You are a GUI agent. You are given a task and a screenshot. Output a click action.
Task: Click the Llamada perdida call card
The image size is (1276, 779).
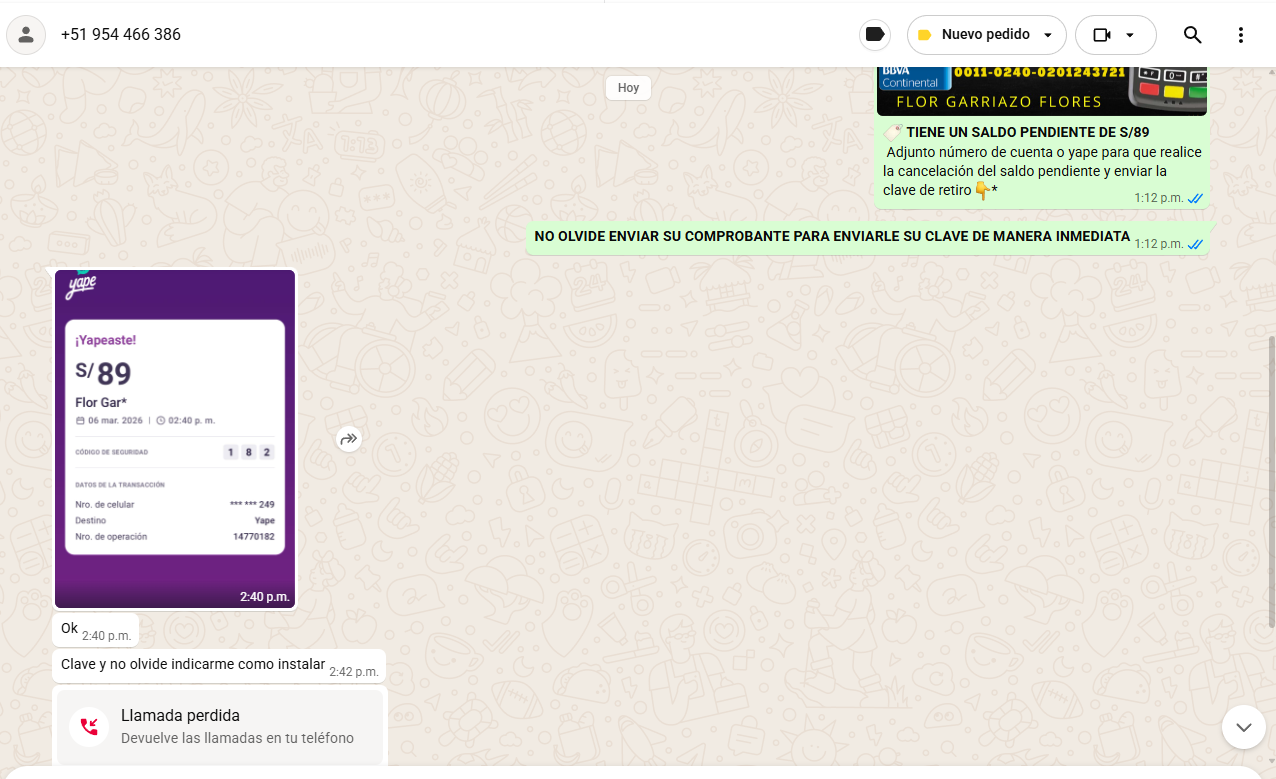tap(220, 726)
